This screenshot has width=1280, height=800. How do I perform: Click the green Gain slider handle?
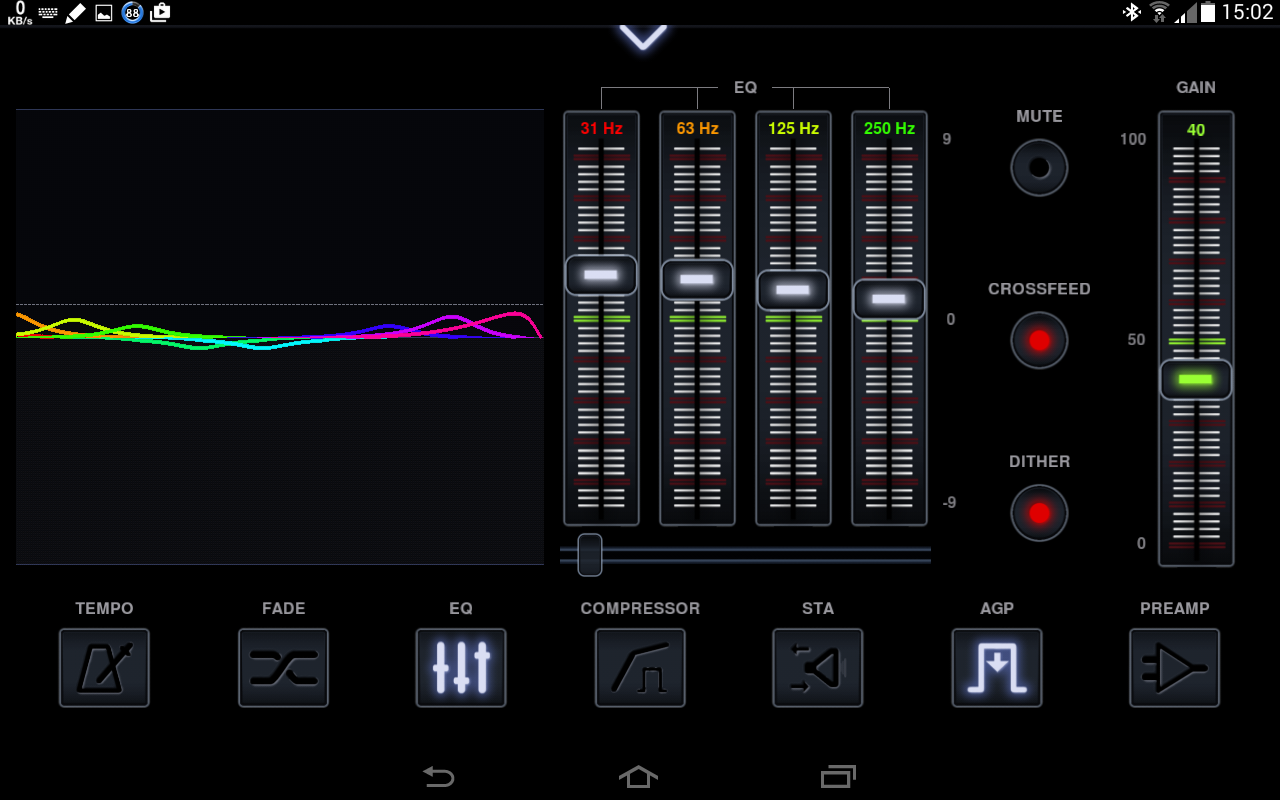point(1196,380)
